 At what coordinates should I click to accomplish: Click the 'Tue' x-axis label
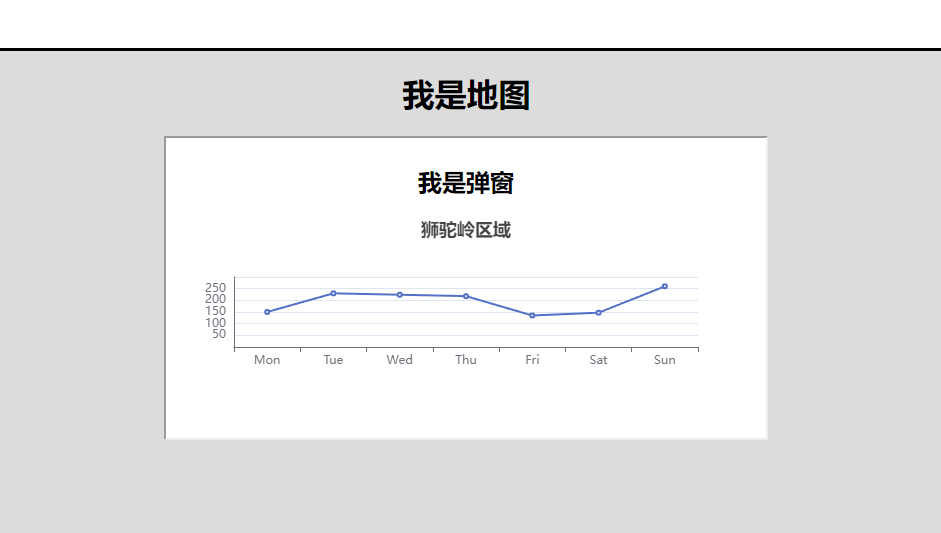(x=333, y=360)
